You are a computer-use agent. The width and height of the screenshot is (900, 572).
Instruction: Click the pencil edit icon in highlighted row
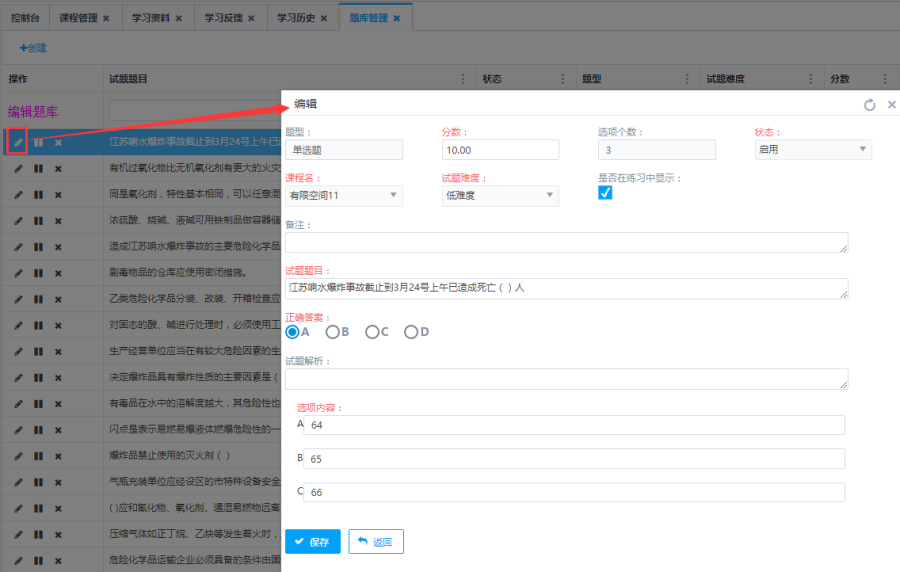pyautogui.click(x=18, y=142)
